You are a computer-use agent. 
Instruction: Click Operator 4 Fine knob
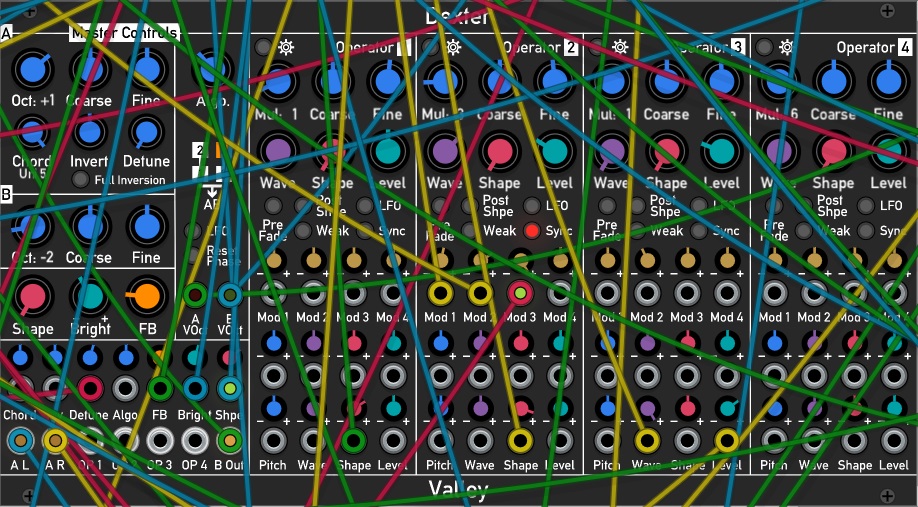pyautogui.click(x=888, y=80)
